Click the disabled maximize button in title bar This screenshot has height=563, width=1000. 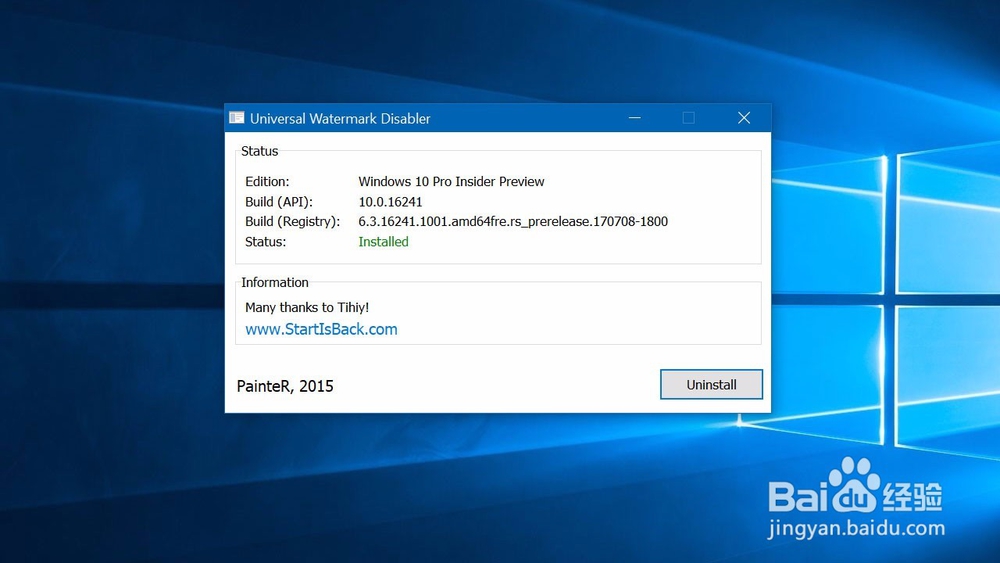689,118
